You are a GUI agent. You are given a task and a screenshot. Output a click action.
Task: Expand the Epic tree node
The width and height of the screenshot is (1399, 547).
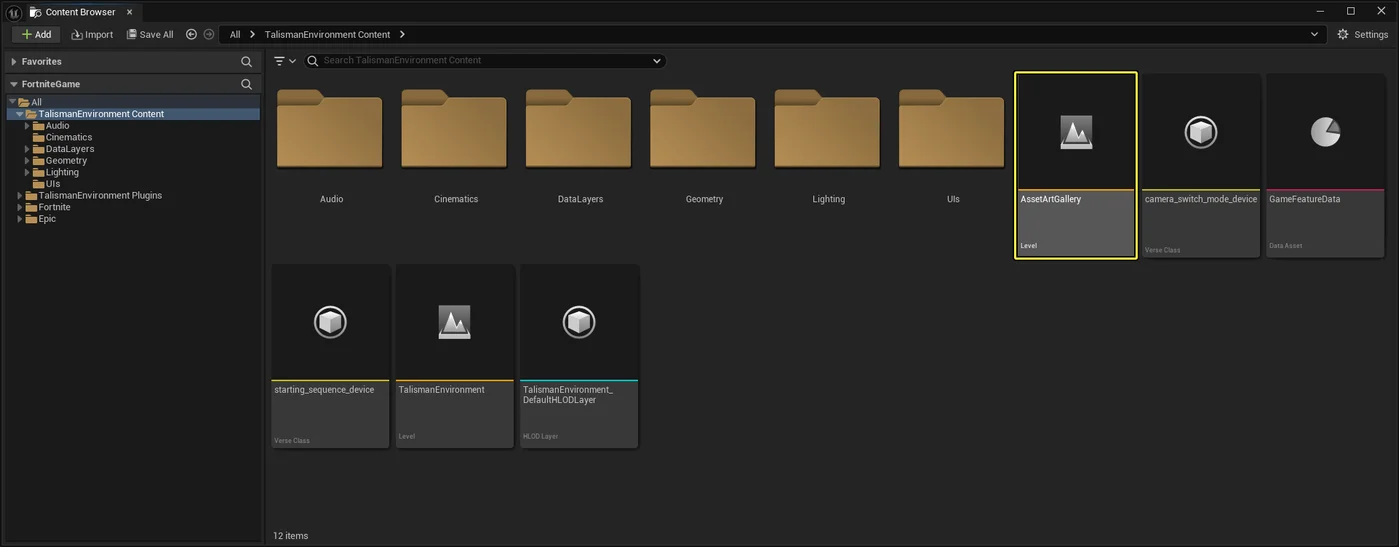click(20, 219)
